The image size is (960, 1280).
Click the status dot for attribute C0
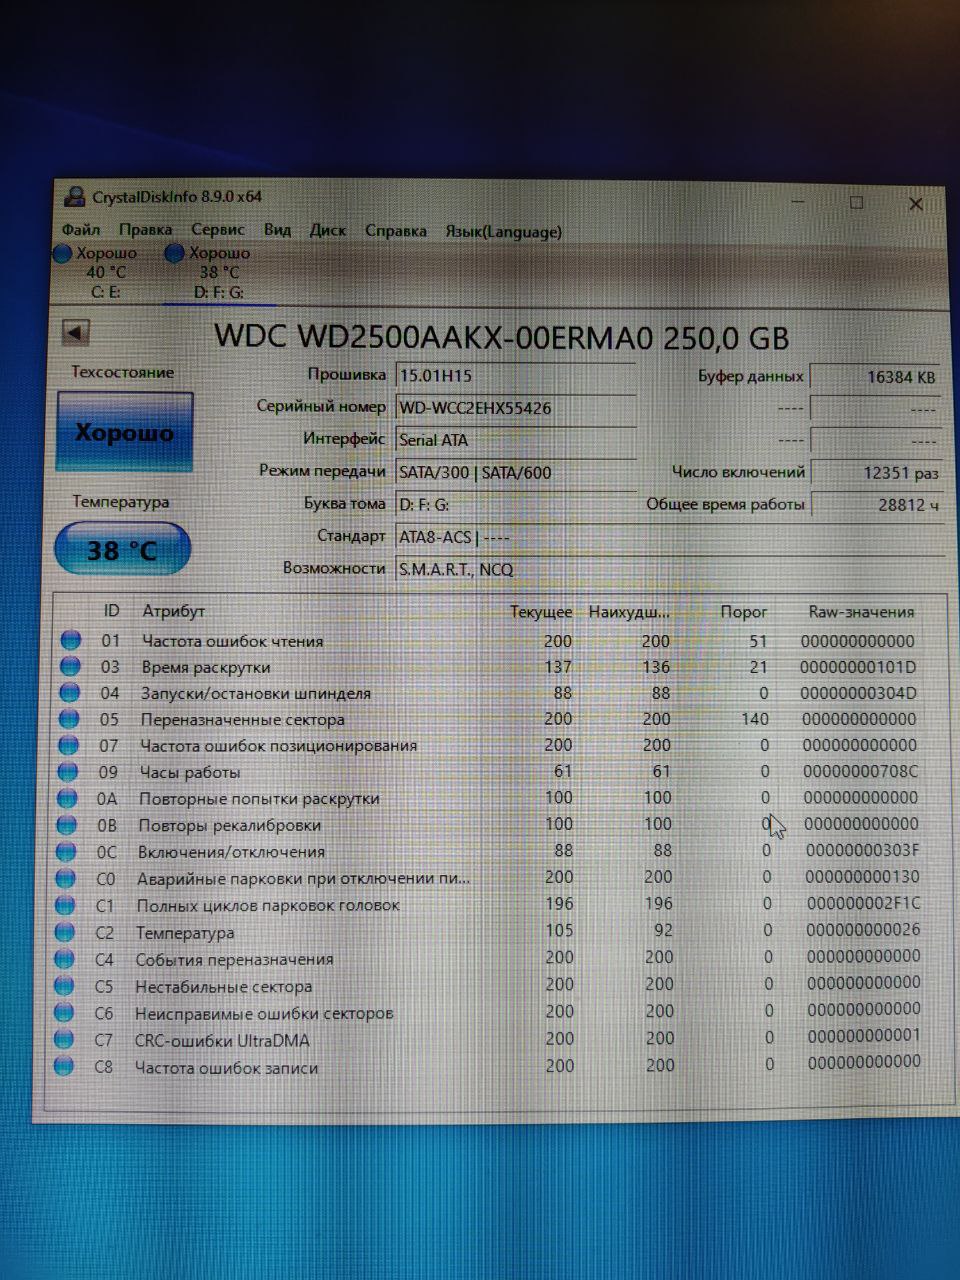tap(66, 878)
